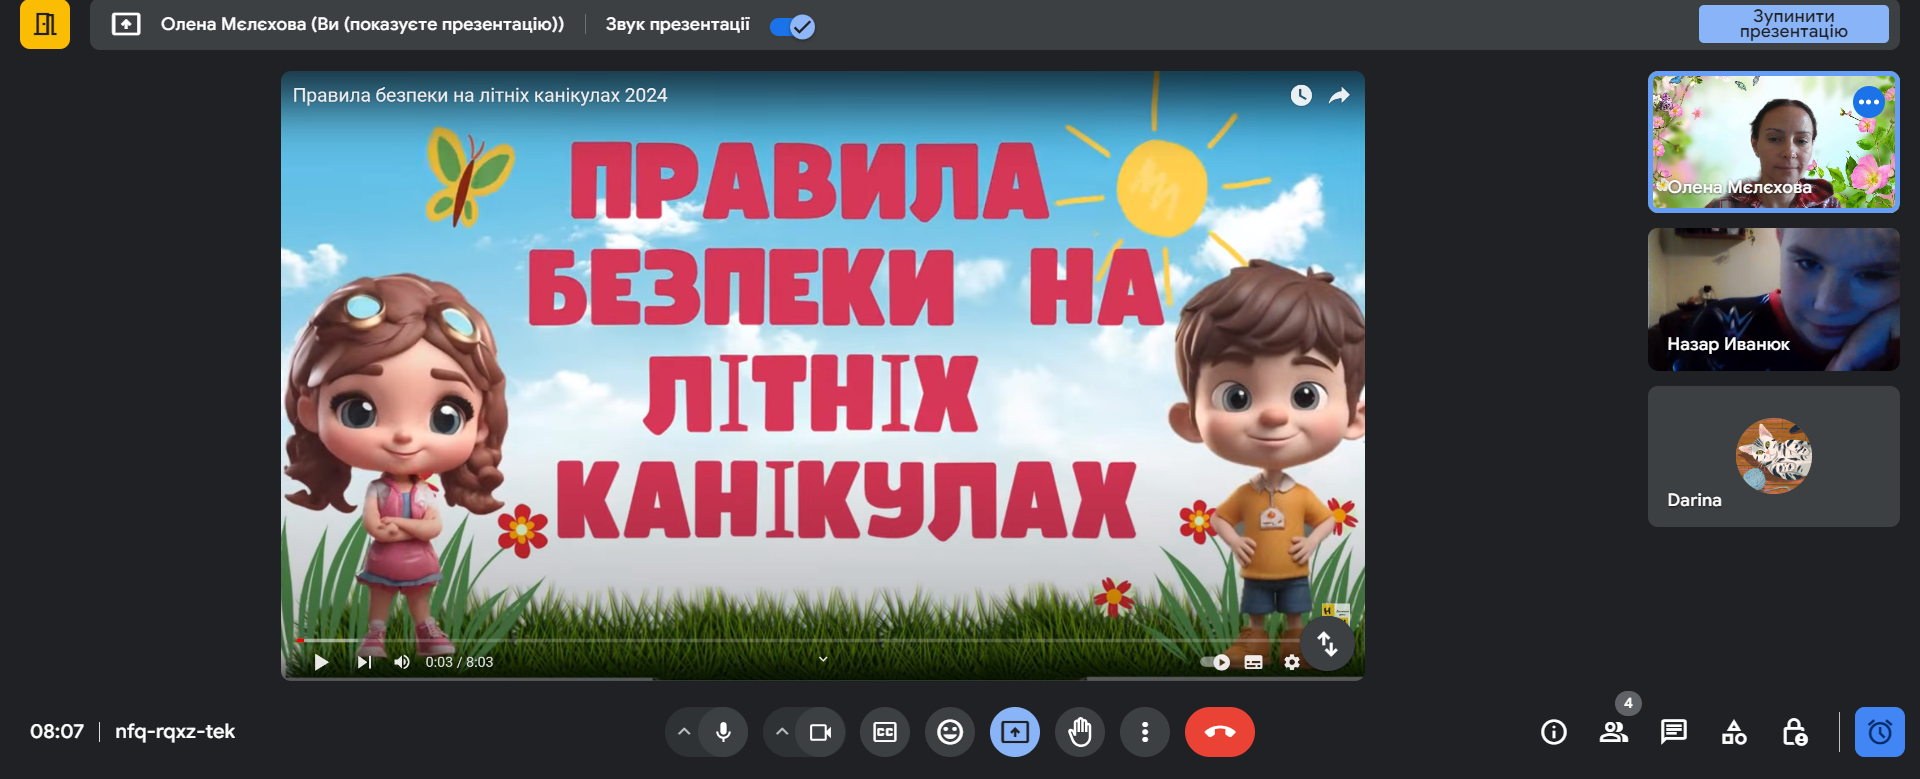Screen dimensions: 1920x779
Task: Open meeting details info icon
Action: click(1553, 732)
